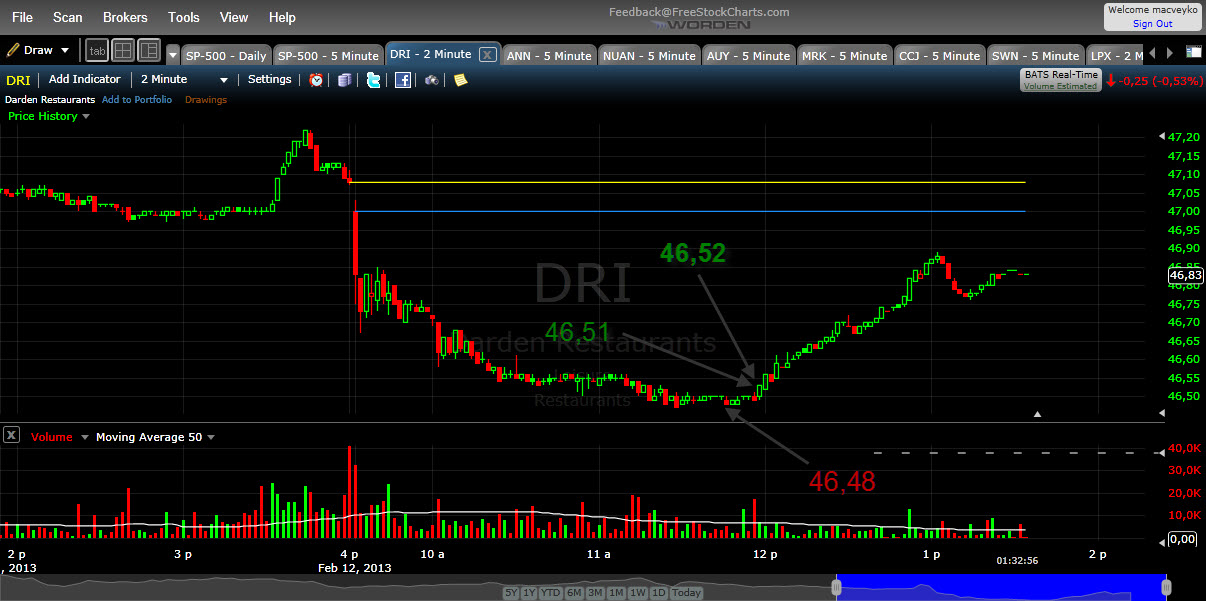The image size is (1206, 601).
Task: Open the Scan menu
Action: 68,17
